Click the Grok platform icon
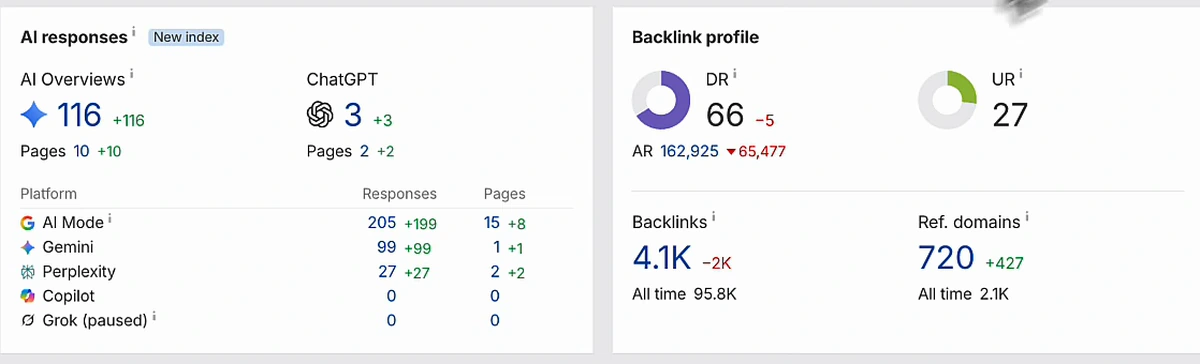This screenshot has width=1200, height=364. 28,320
